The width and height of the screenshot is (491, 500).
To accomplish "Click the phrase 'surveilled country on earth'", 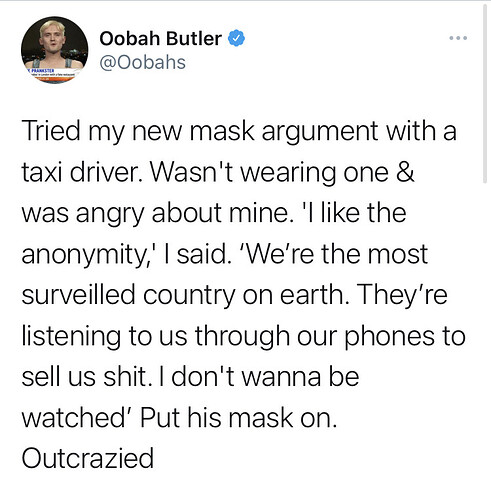I will 182,296.
